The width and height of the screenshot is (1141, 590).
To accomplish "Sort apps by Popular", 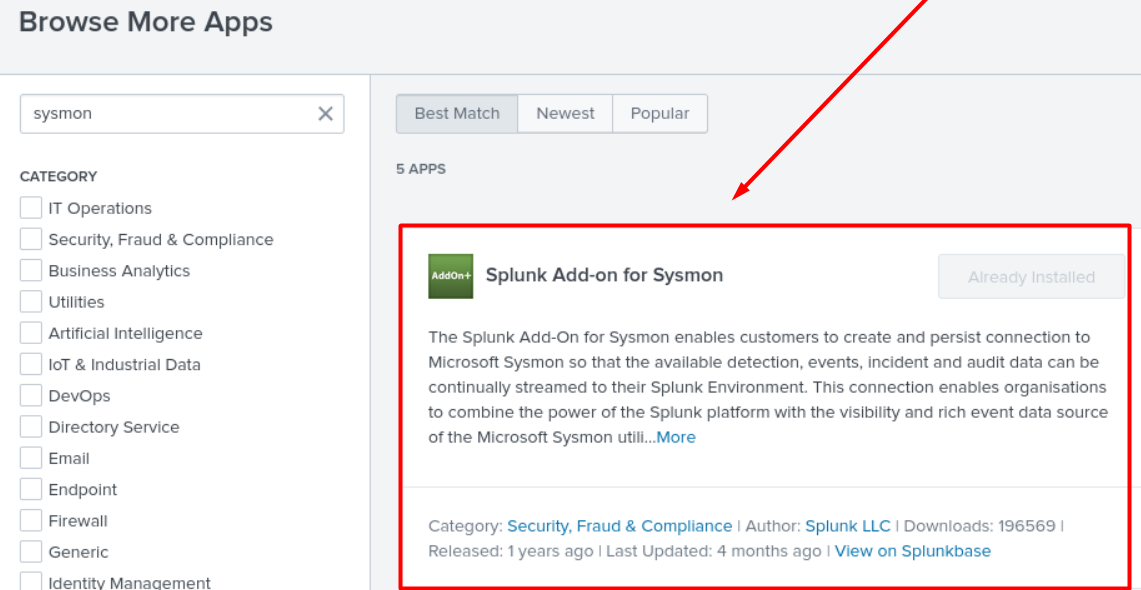I will (660, 113).
